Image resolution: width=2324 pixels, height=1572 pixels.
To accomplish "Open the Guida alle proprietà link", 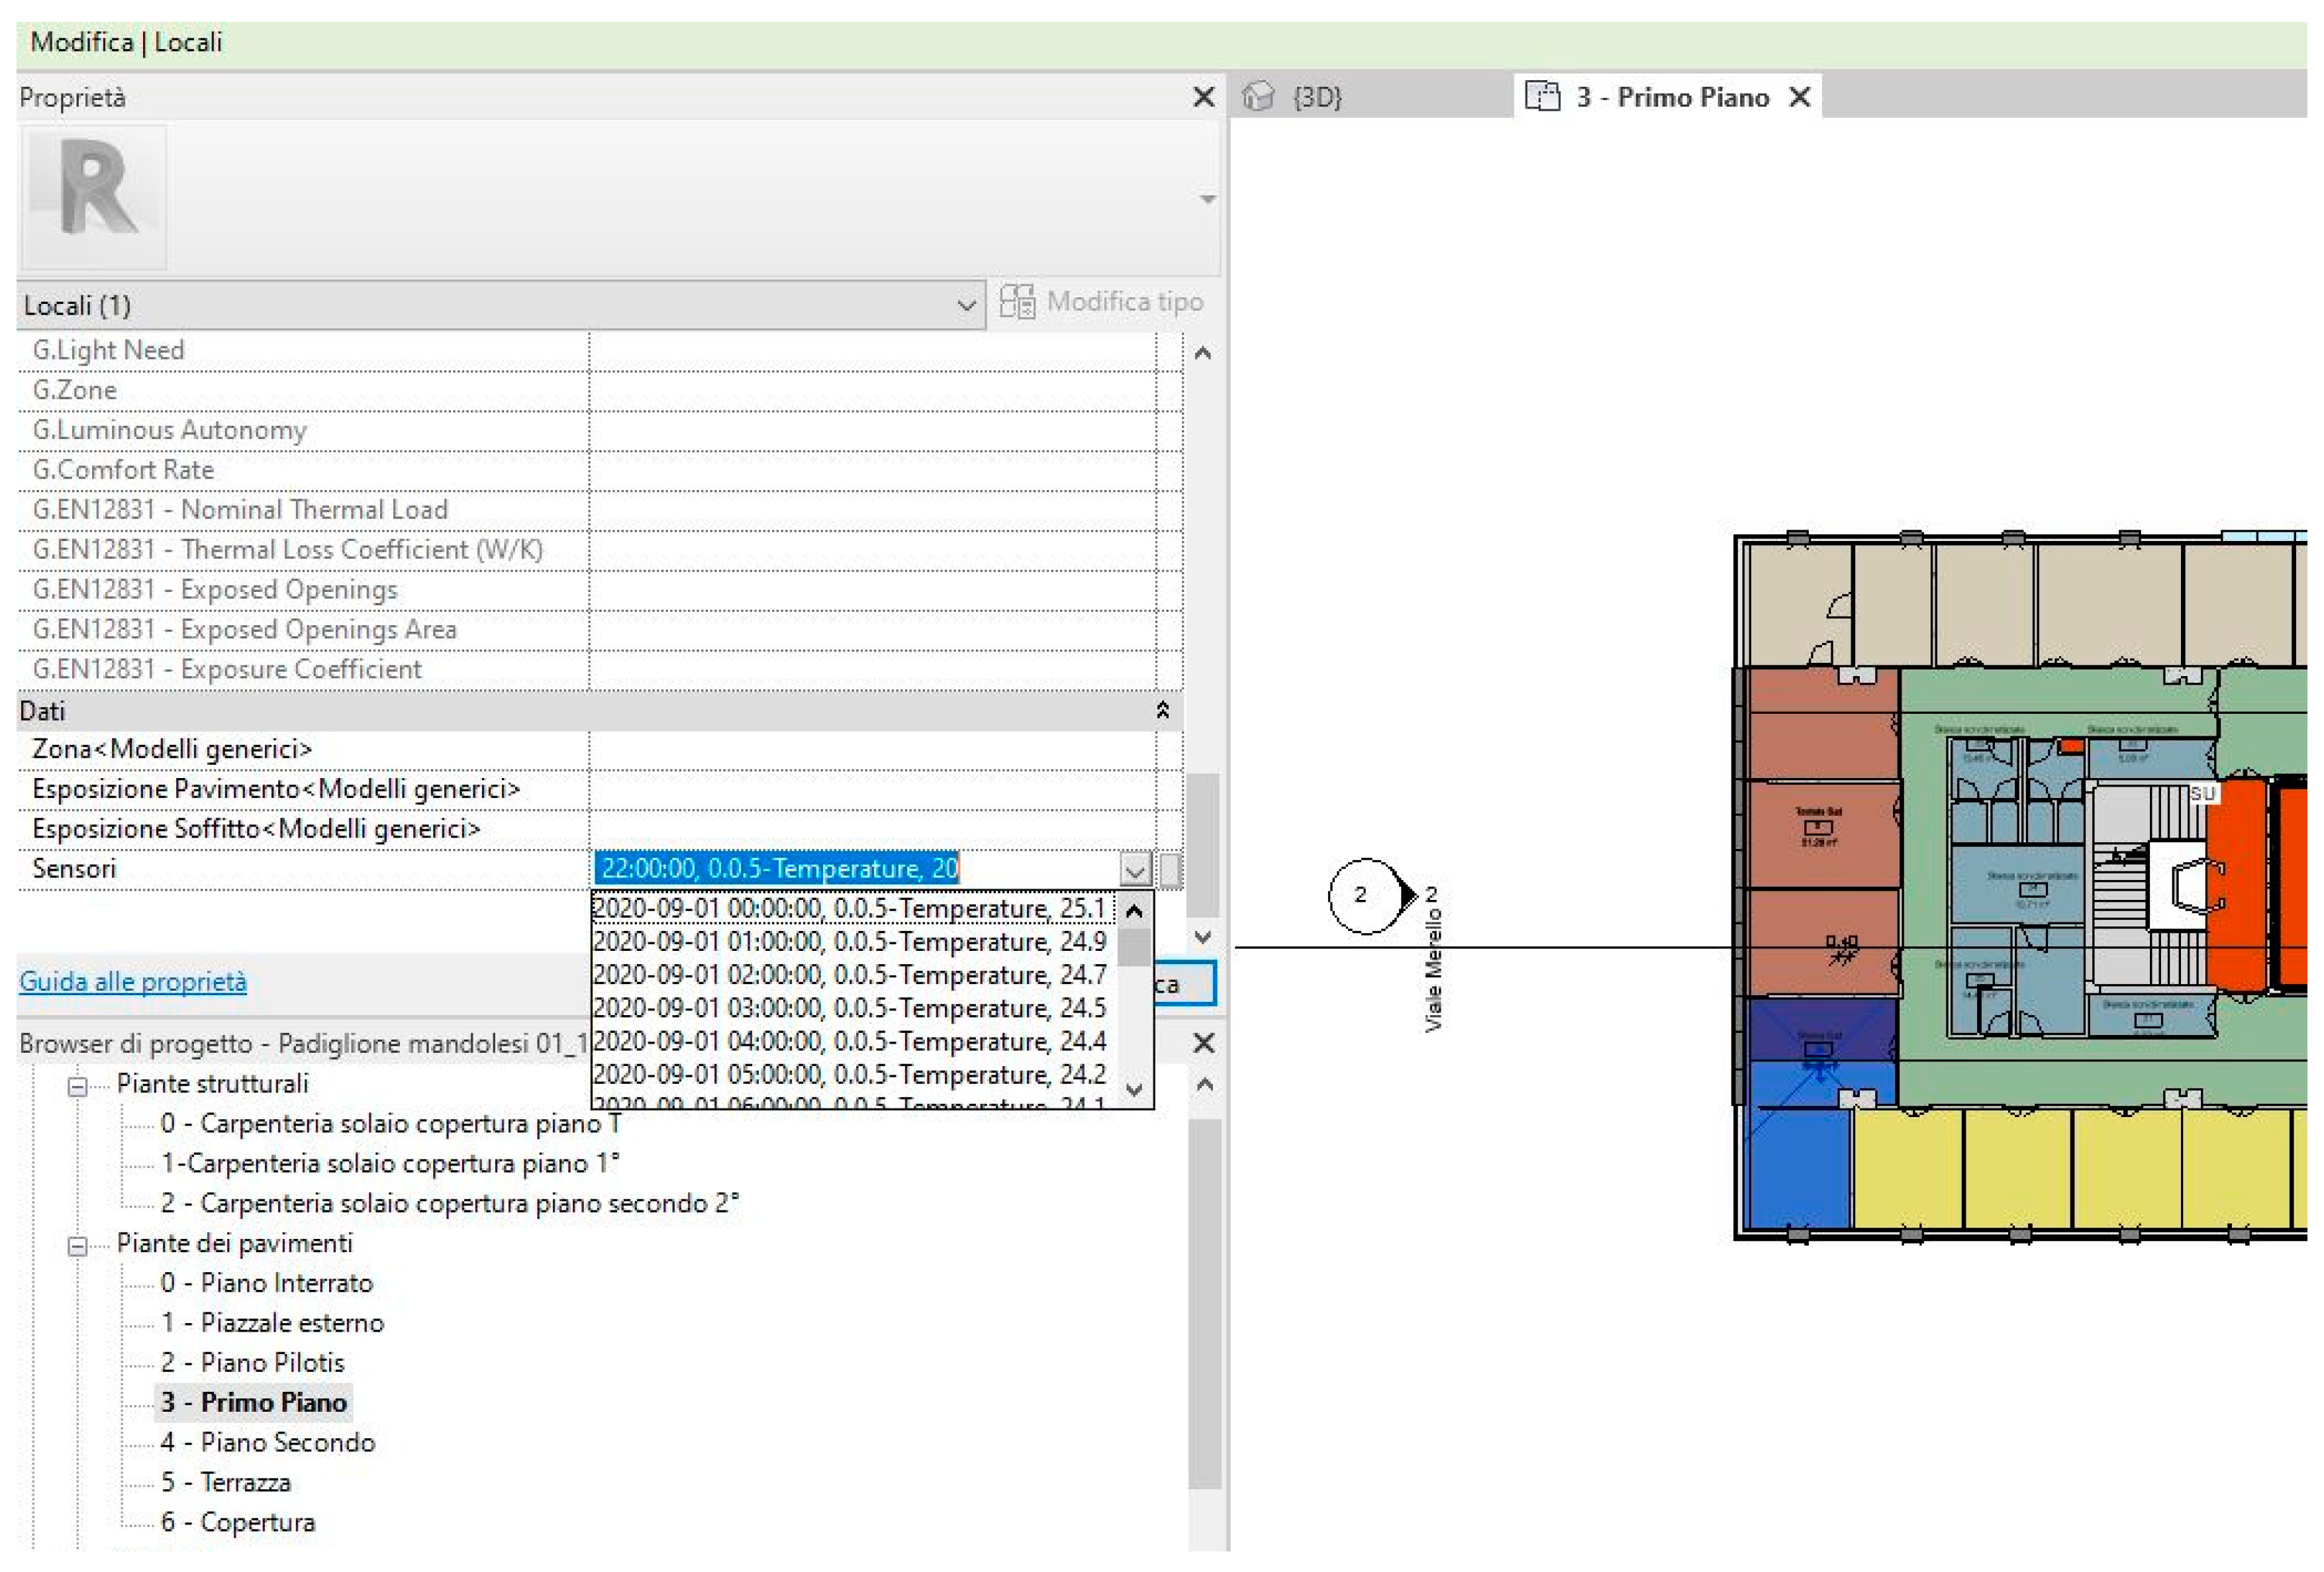I will pos(133,981).
